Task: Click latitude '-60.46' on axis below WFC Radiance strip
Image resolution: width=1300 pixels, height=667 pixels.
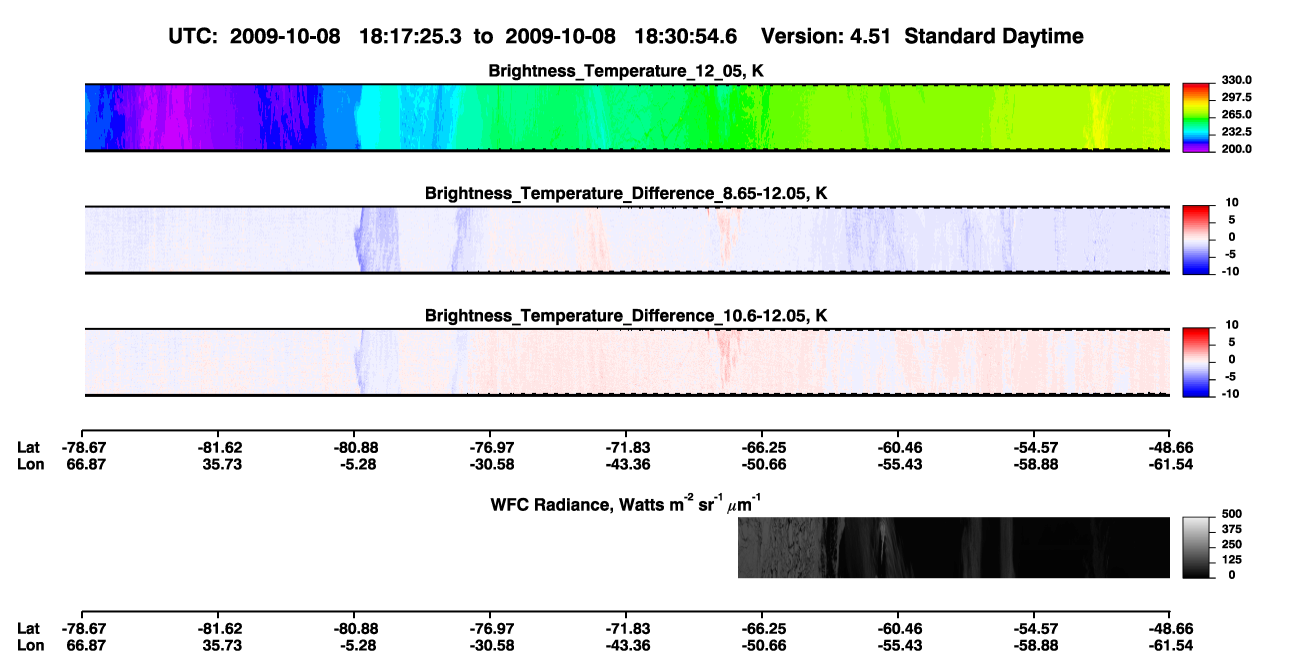Action: click(900, 629)
